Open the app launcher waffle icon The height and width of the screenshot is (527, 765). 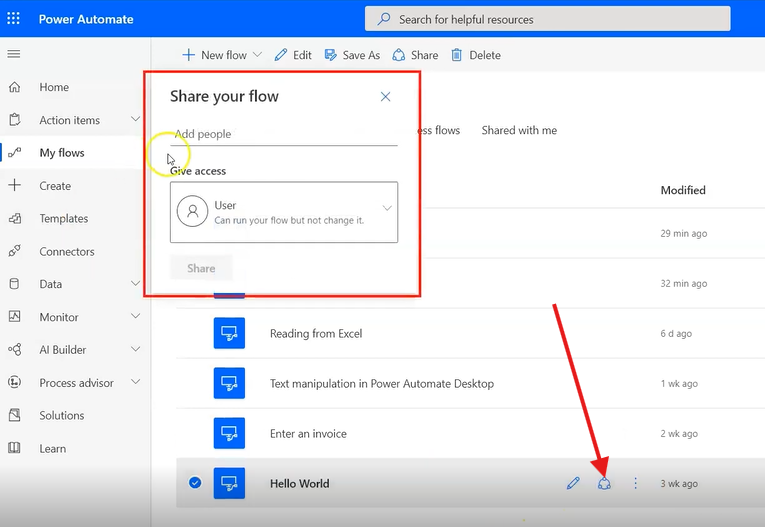click(x=14, y=19)
